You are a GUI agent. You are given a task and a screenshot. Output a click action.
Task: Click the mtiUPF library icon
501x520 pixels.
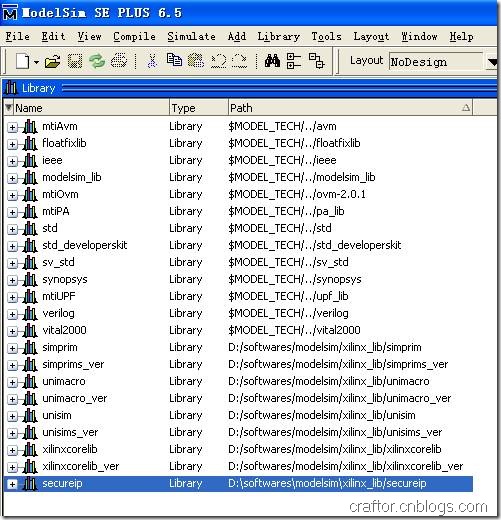(x=30, y=296)
